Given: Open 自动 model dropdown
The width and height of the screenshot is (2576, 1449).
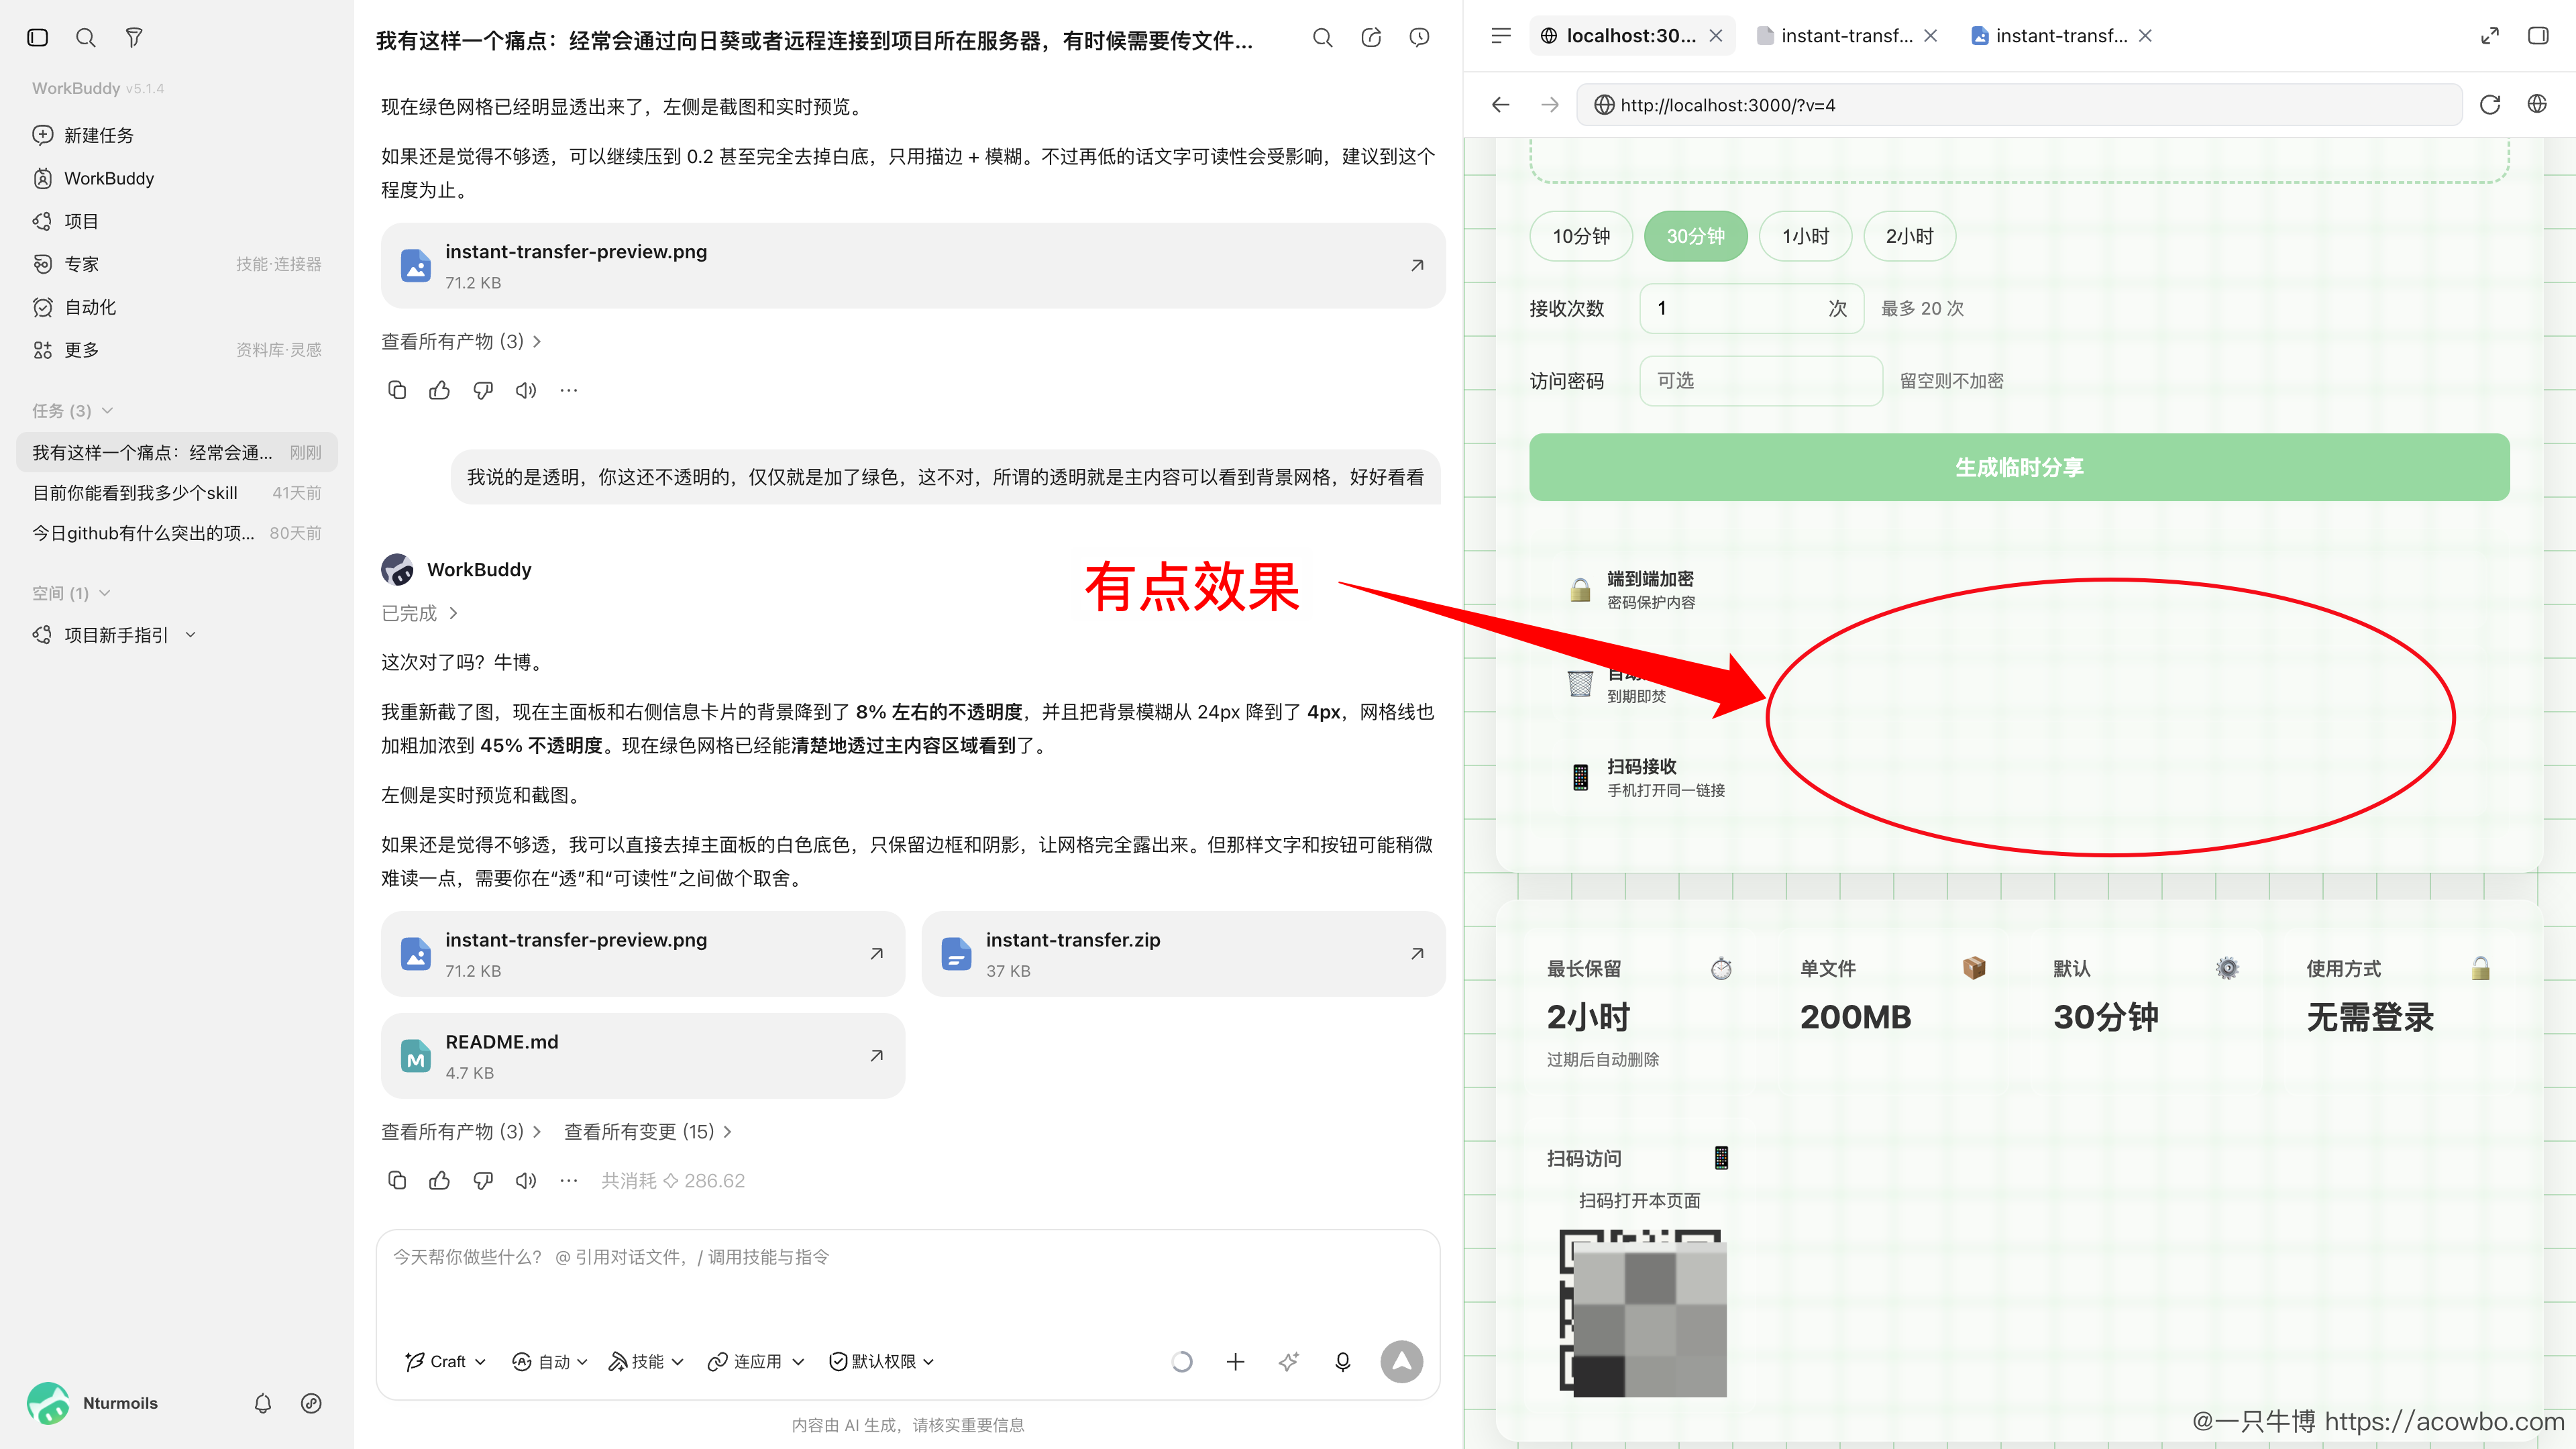Looking at the screenshot, I should click(x=550, y=1362).
